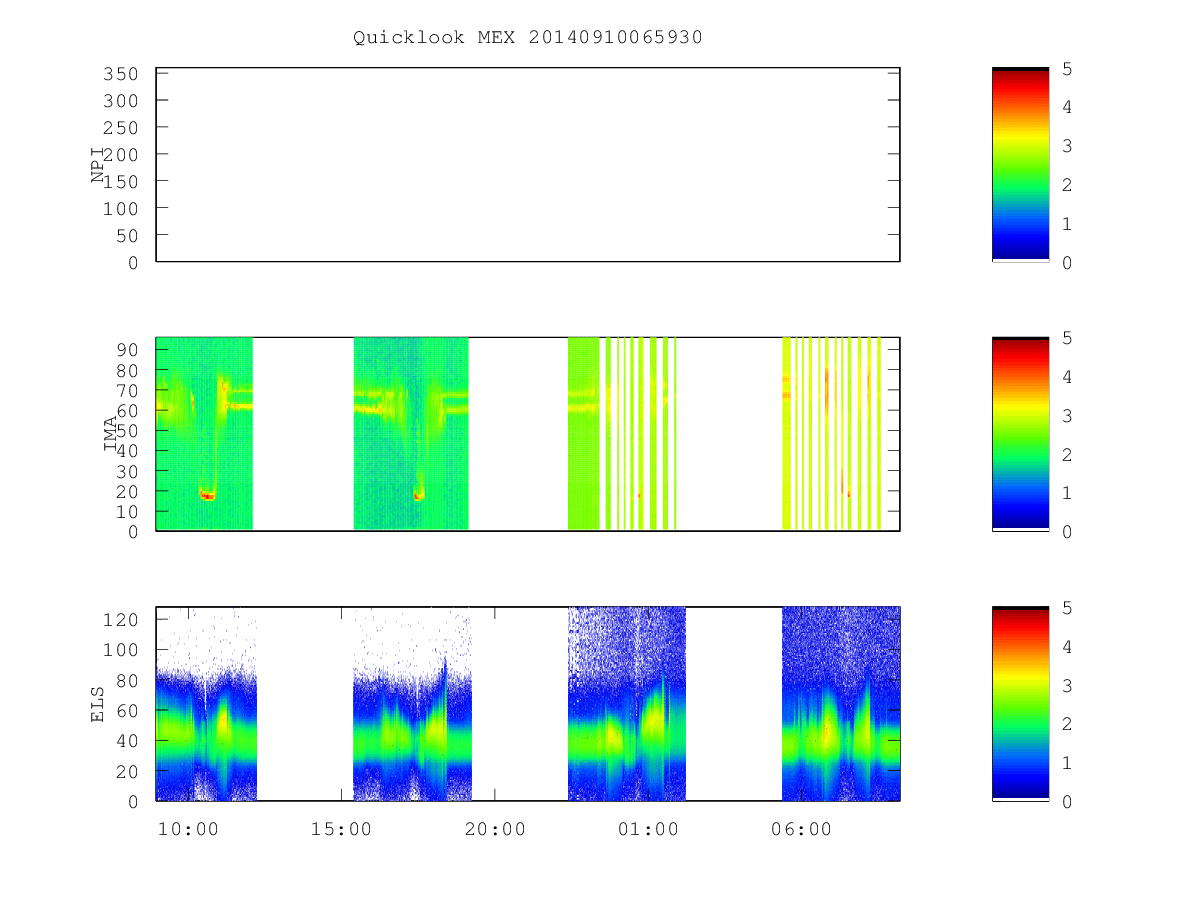
Task: Click the 2 label on IMA color bar
Action: pyautogui.click(x=1067, y=455)
